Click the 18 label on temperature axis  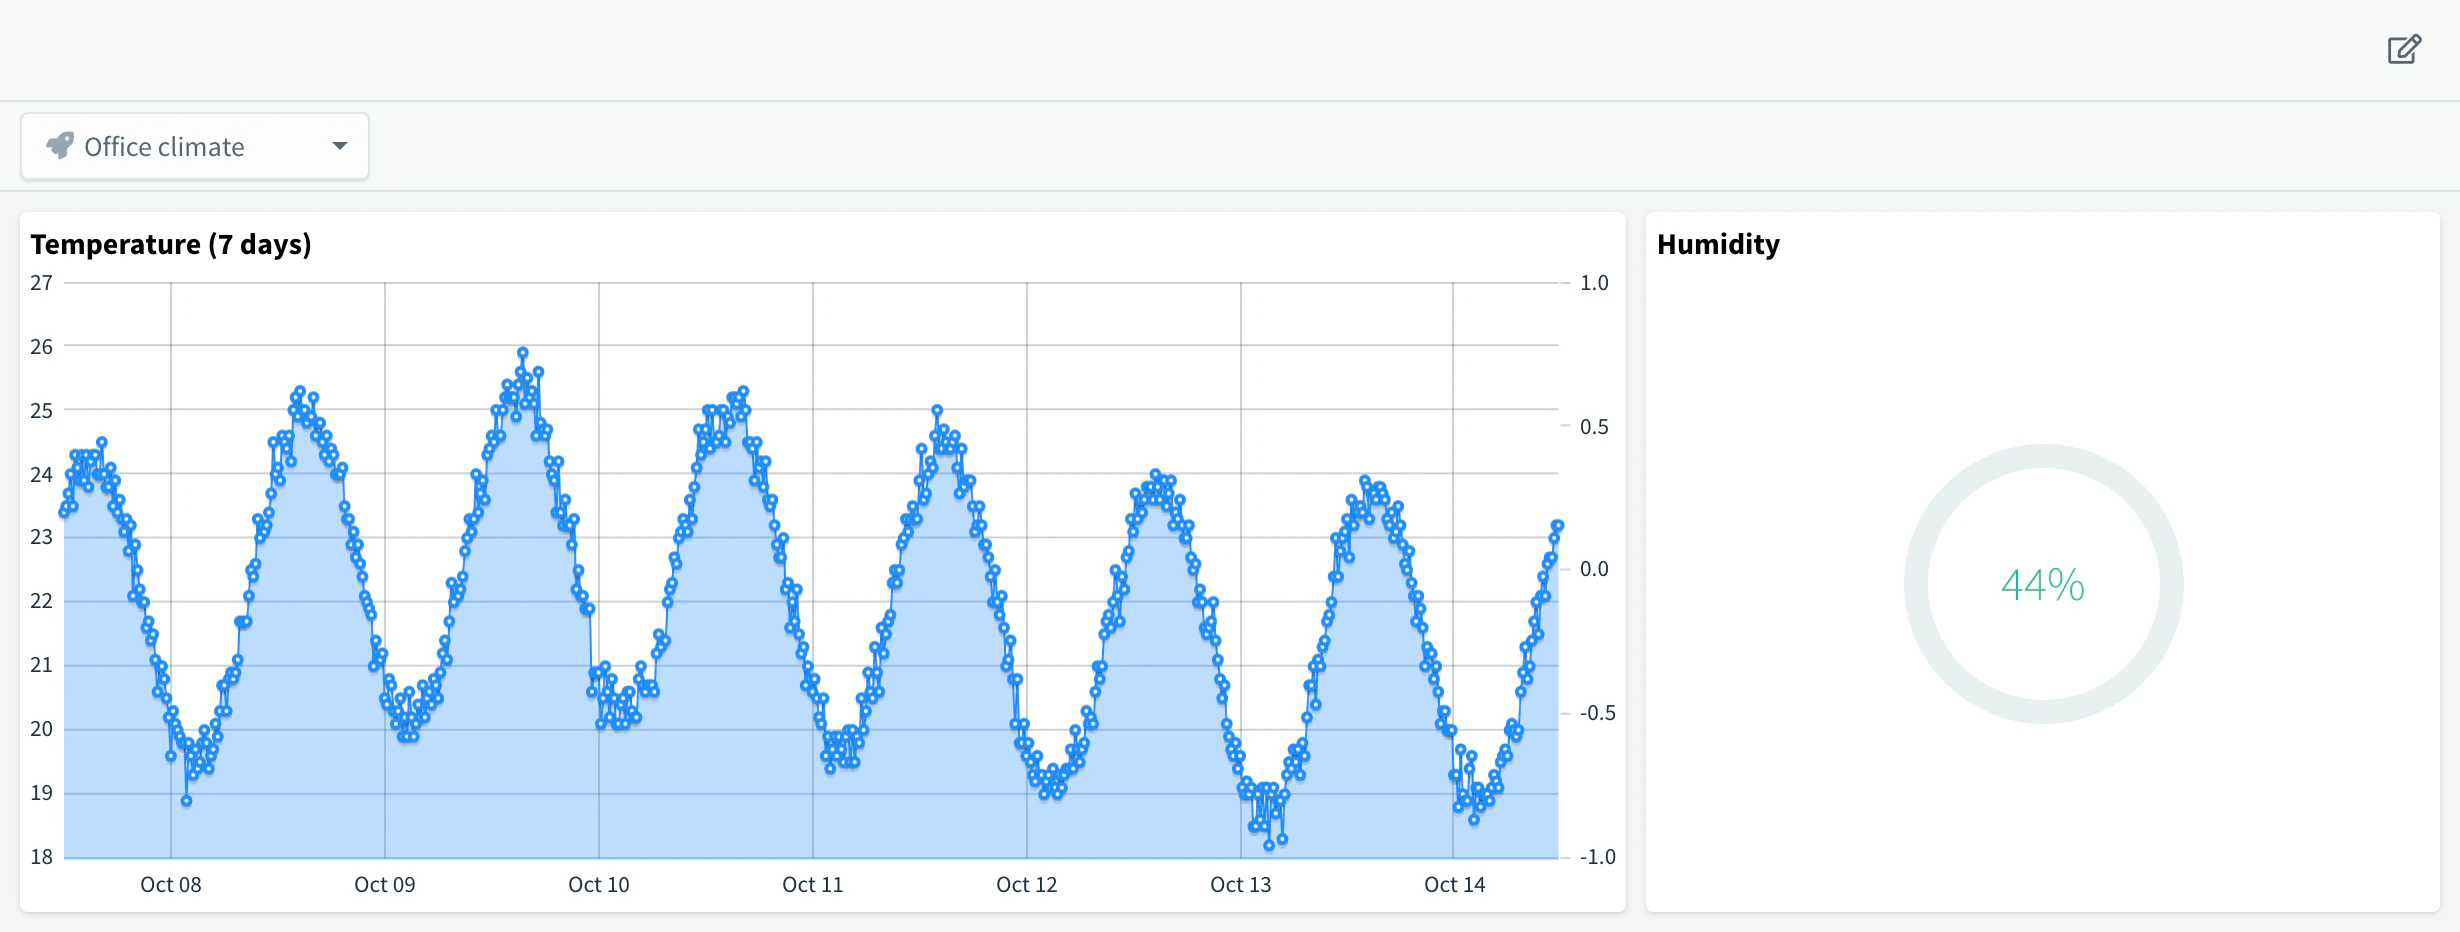click(x=41, y=857)
